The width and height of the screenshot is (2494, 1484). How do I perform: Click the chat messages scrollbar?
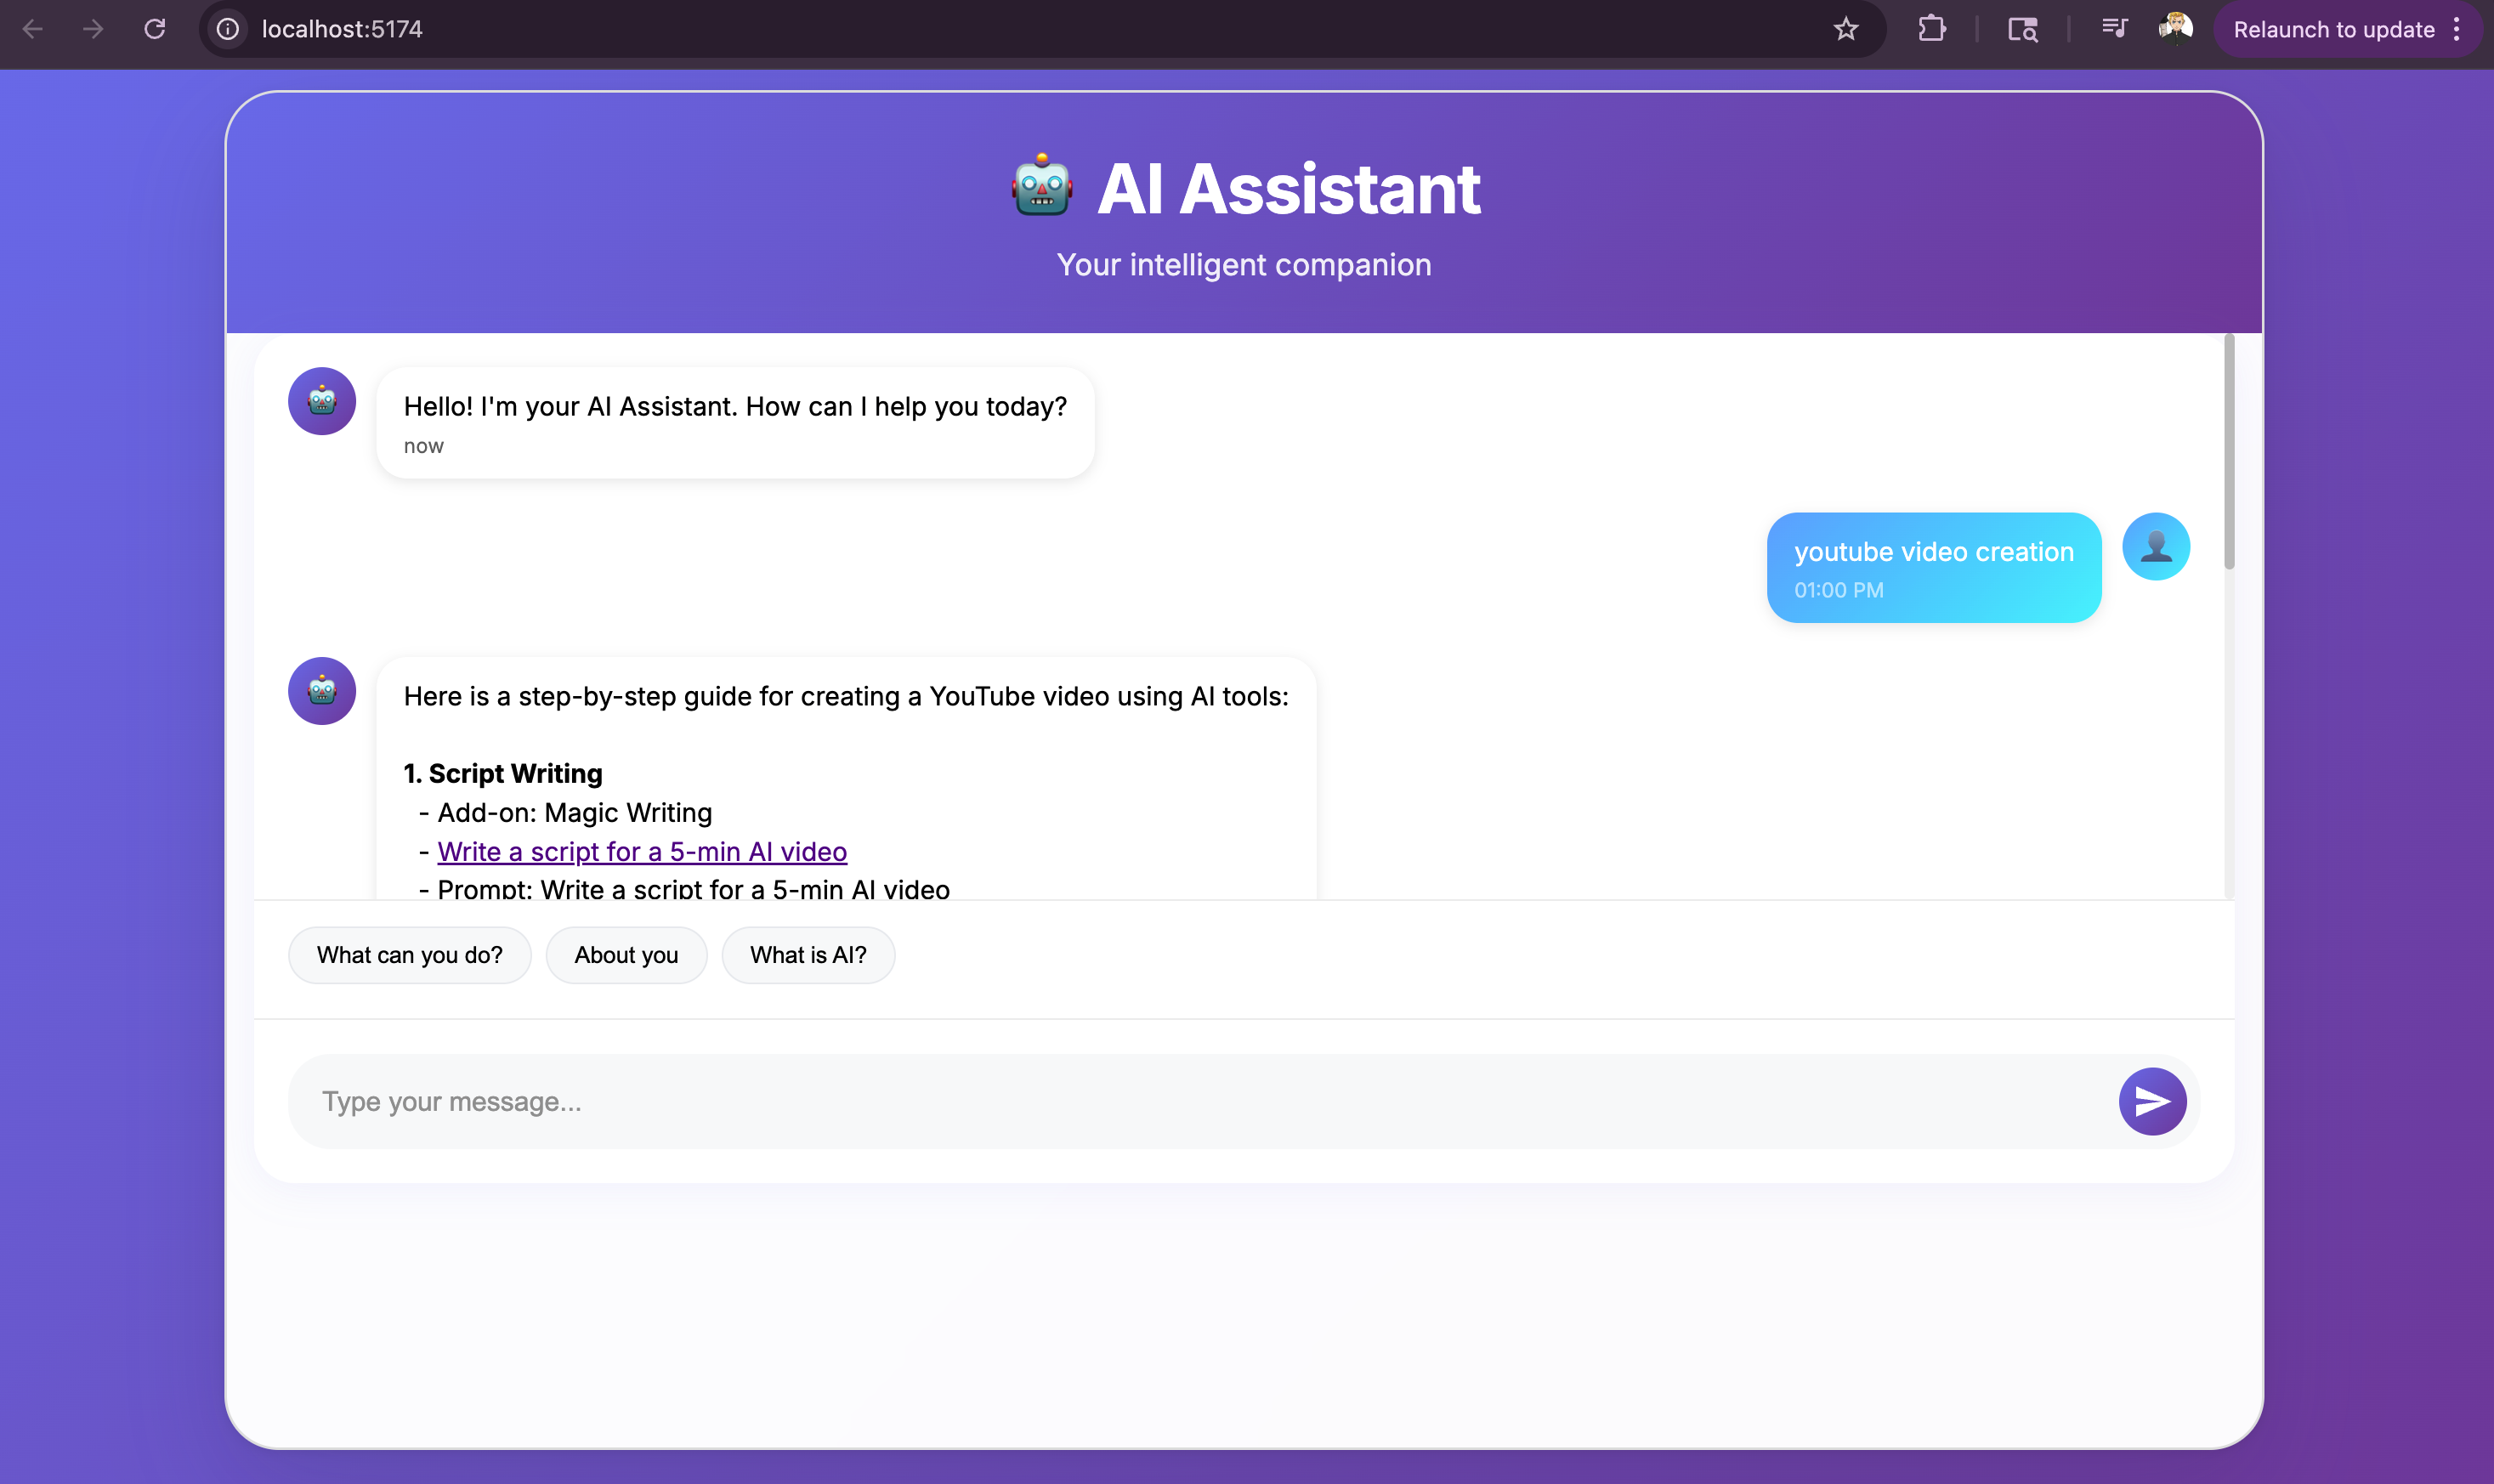click(2228, 452)
